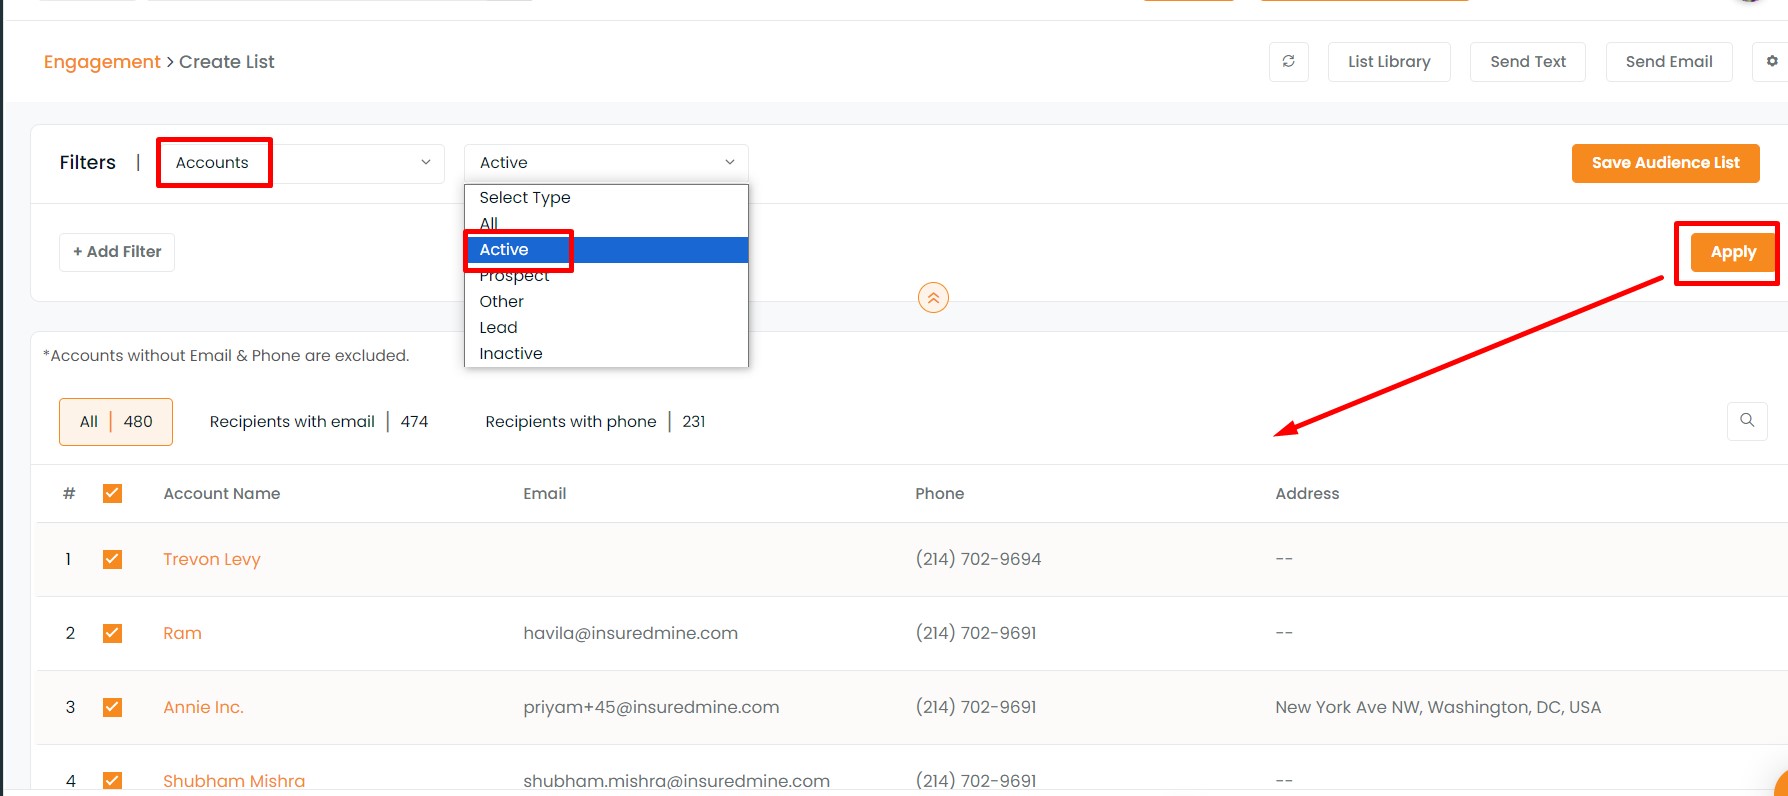Select 'Prospect' option in type list
Image resolution: width=1788 pixels, height=796 pixels.
point(606,276)
